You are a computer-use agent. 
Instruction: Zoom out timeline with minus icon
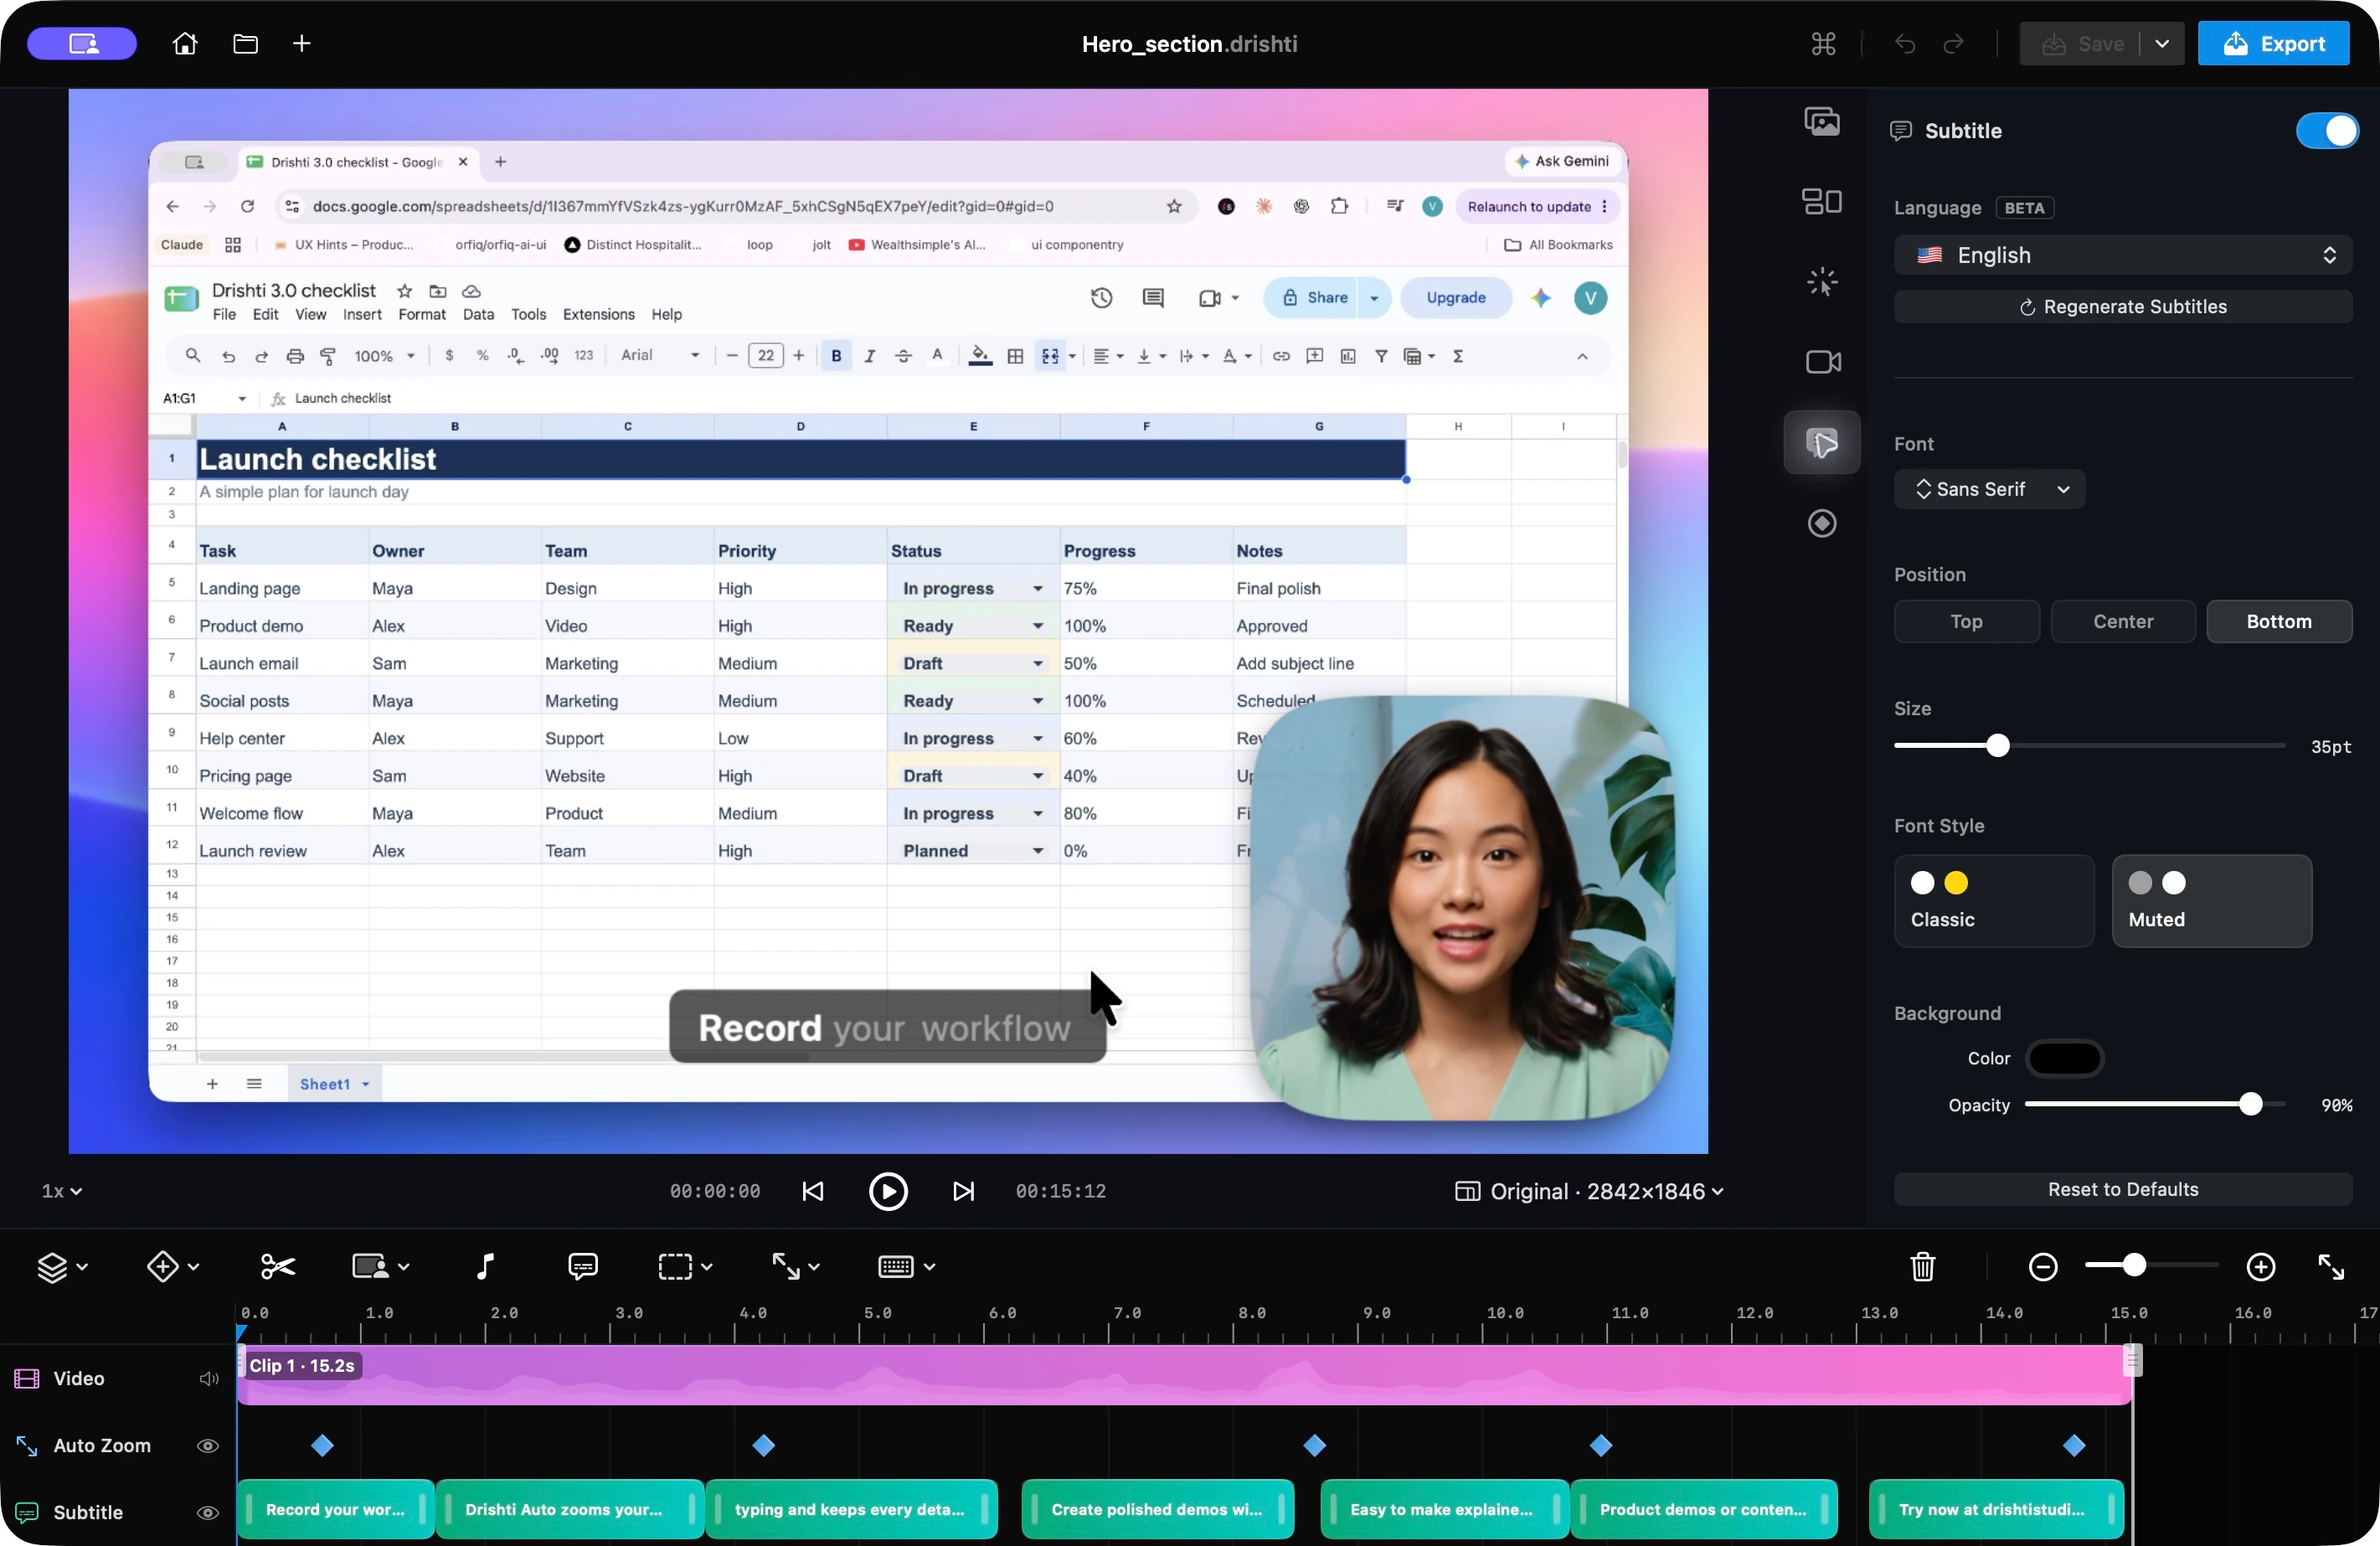2043,1267
